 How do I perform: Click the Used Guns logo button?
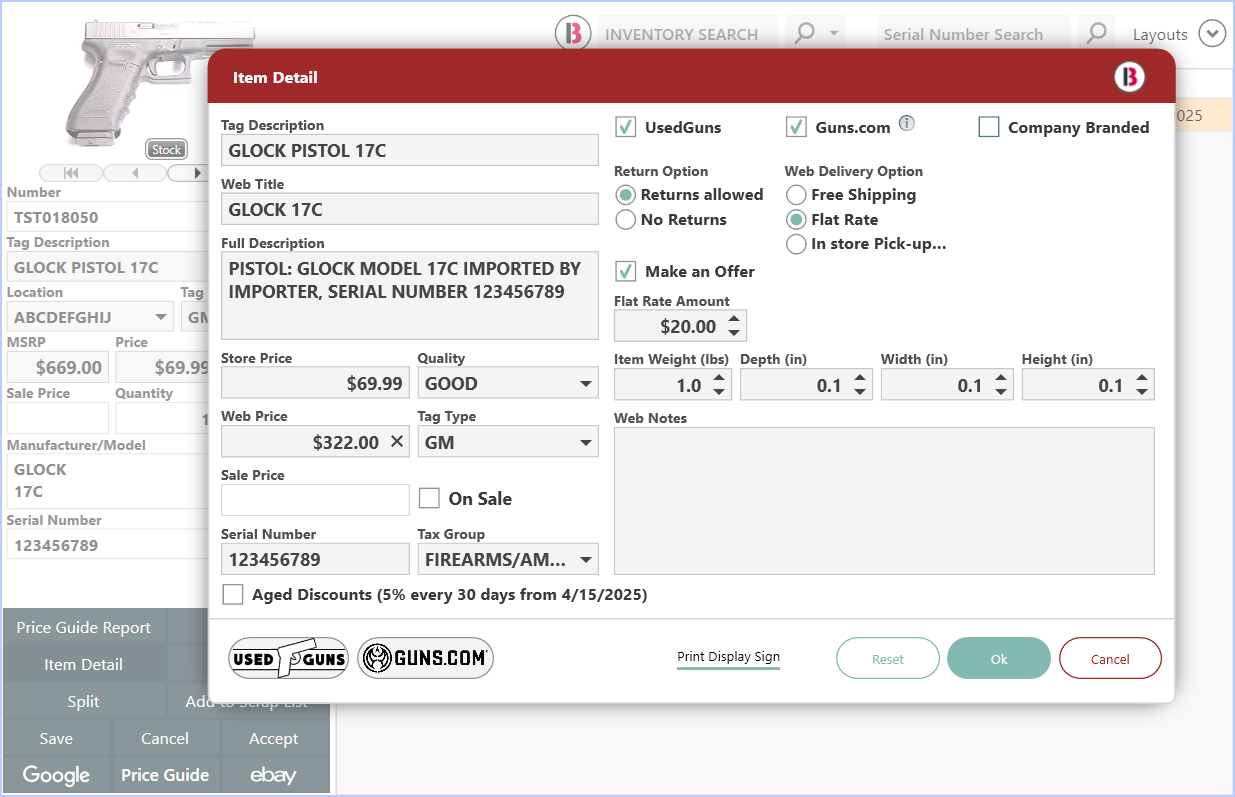(x=288, y=658)
